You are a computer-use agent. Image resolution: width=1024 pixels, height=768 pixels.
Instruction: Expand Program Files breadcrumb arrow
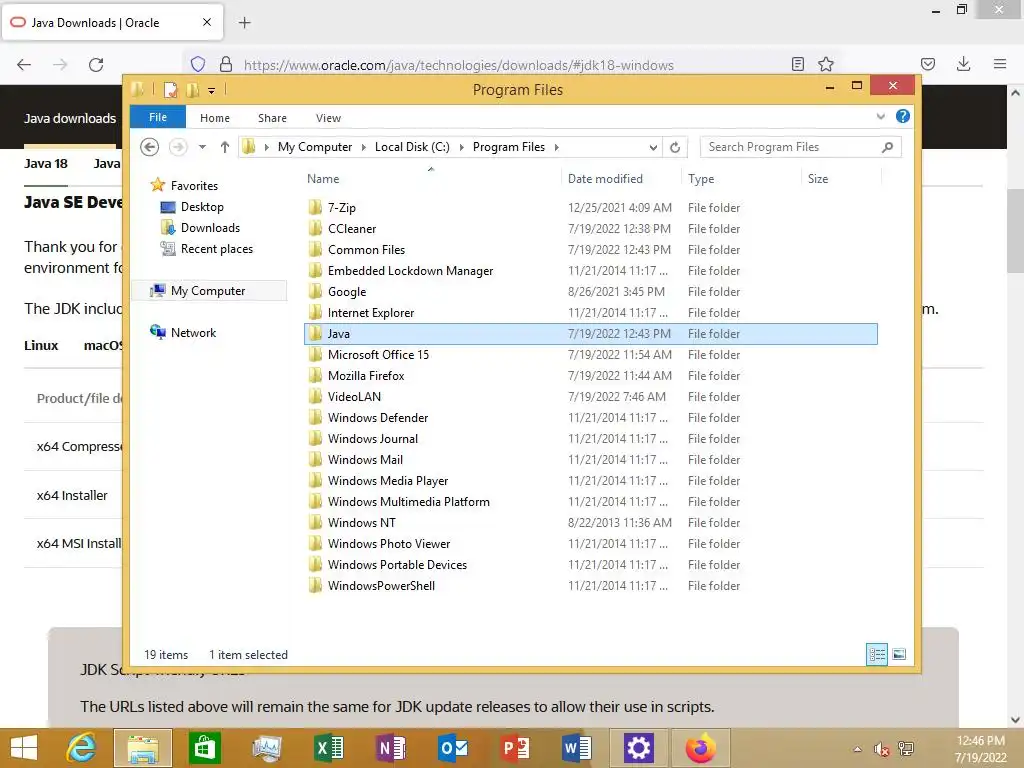tap(556, 147)
